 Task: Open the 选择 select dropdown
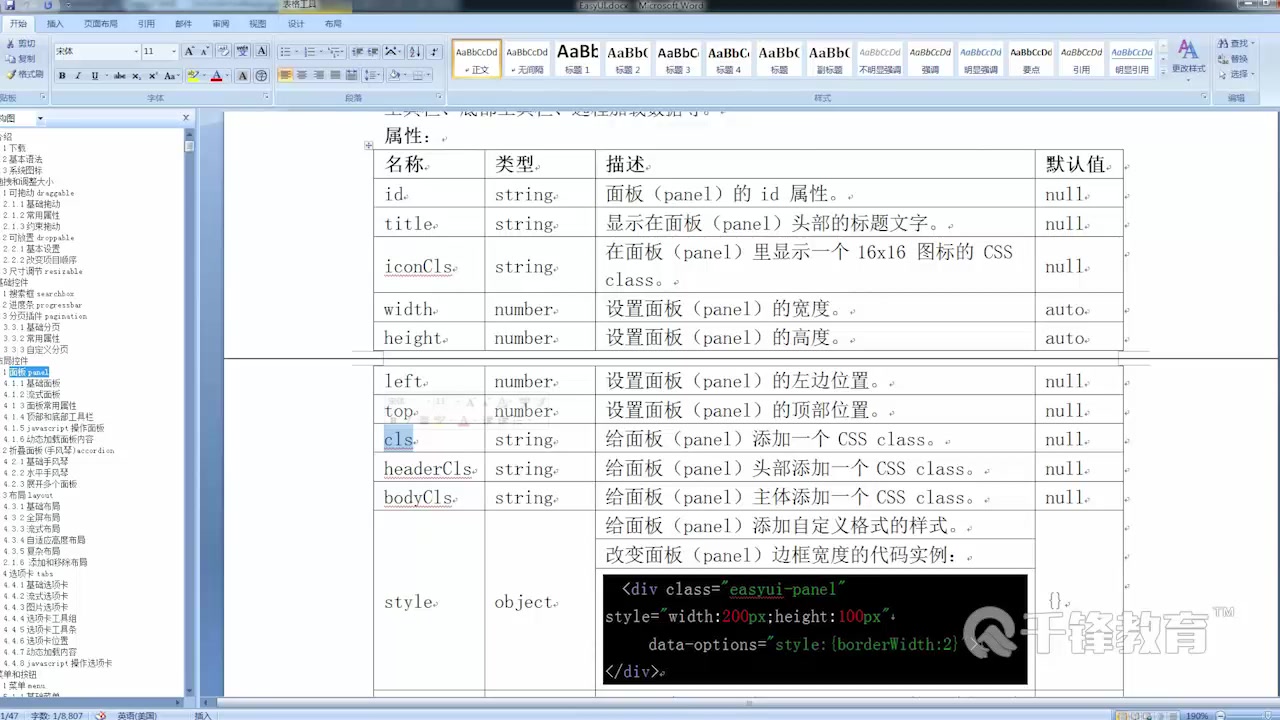point(1238,74)
